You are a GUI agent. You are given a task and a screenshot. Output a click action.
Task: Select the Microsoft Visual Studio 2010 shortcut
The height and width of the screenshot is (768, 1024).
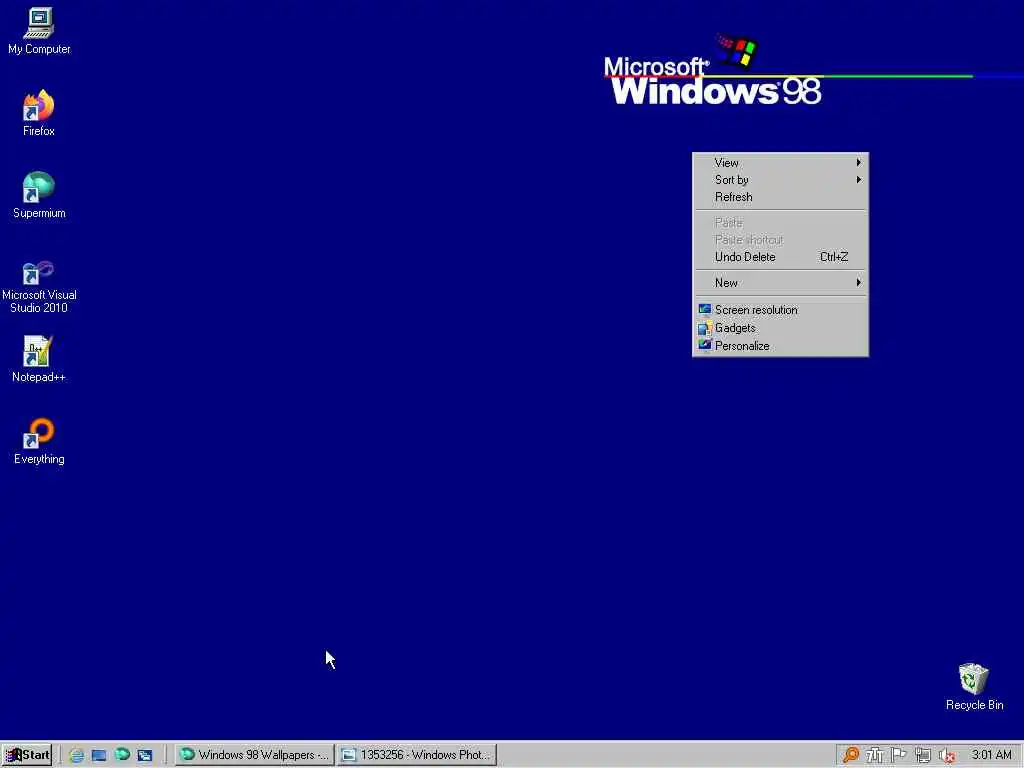39,286
